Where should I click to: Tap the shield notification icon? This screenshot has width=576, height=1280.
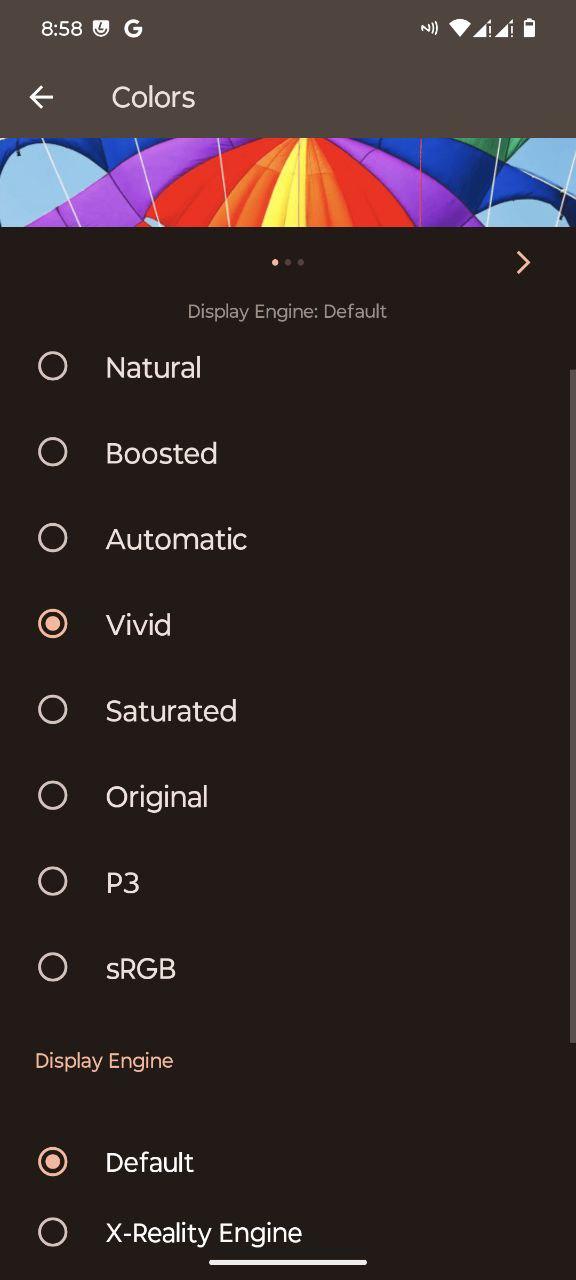tap(101, 29)
